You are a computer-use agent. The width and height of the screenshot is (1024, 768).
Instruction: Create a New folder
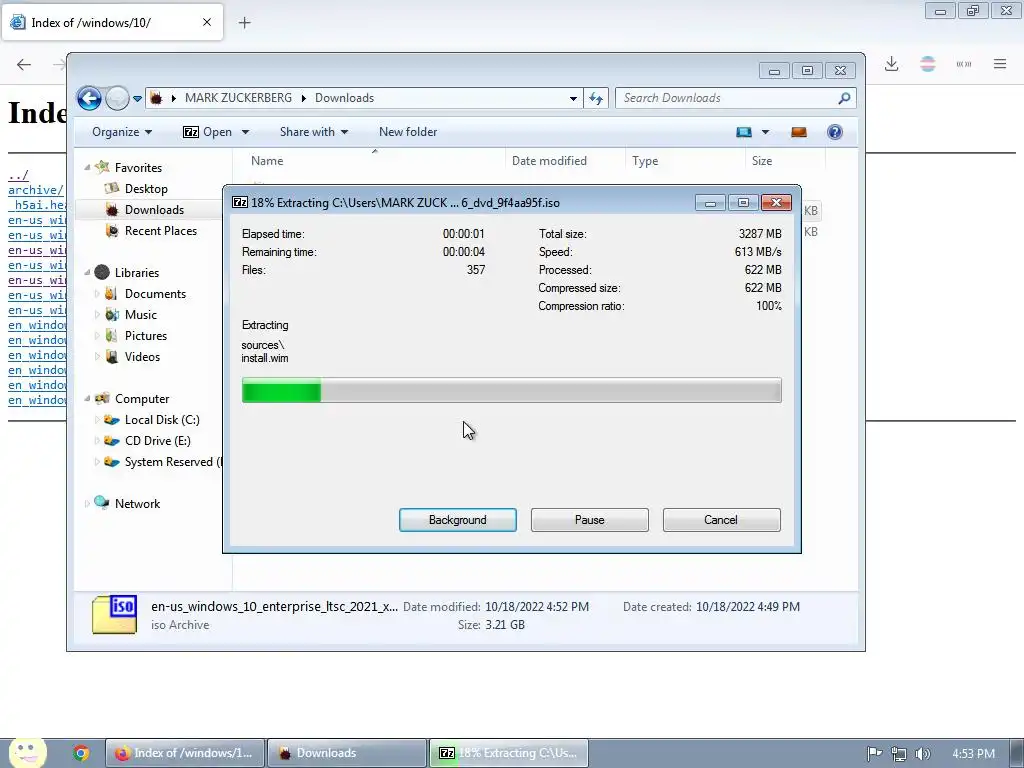pyautogui.click(x=408, y=132)
